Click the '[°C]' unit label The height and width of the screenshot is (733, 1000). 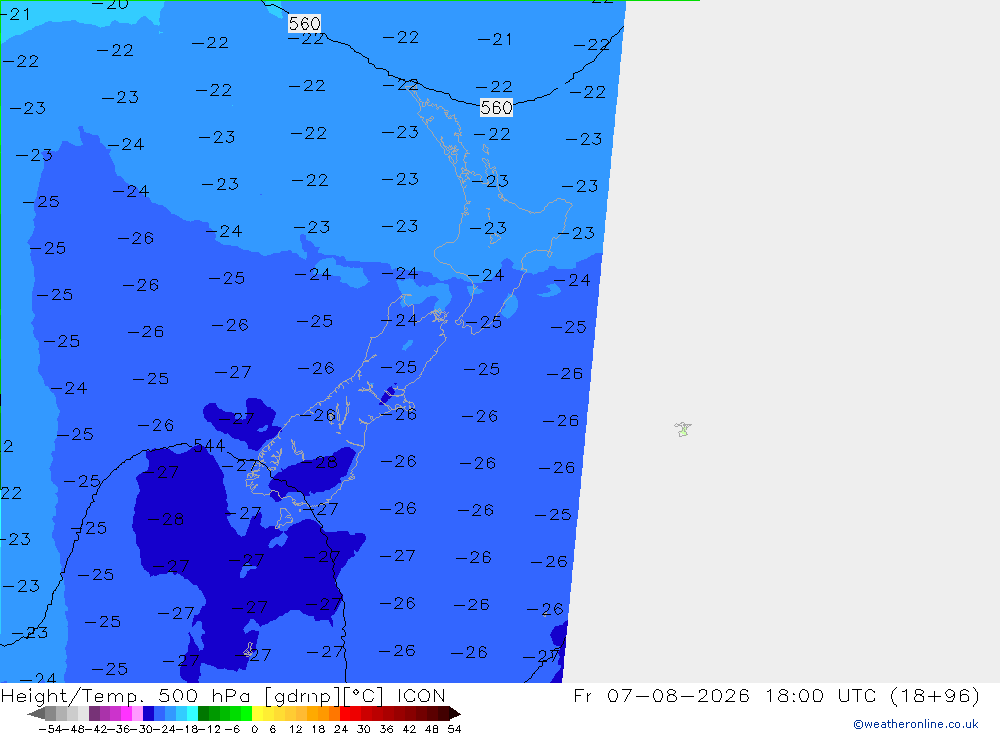coord(364,695)
